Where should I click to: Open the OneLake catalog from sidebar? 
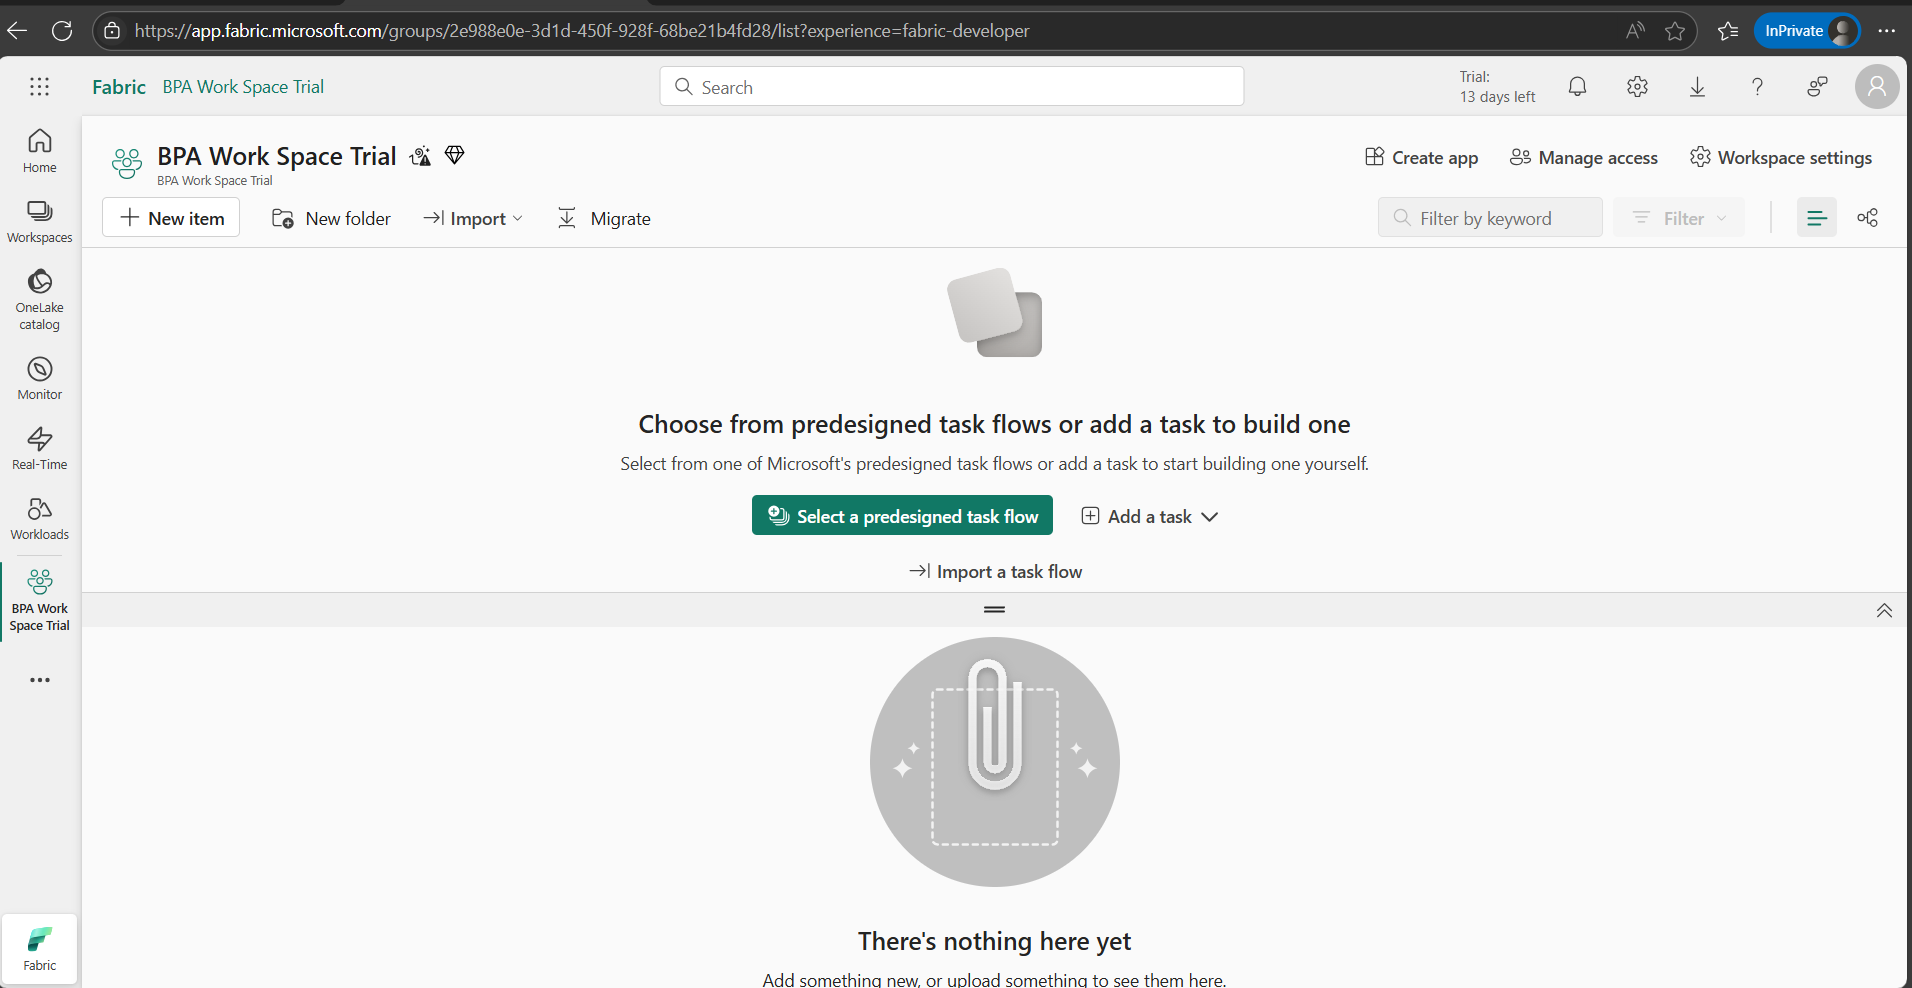(40, 299)
